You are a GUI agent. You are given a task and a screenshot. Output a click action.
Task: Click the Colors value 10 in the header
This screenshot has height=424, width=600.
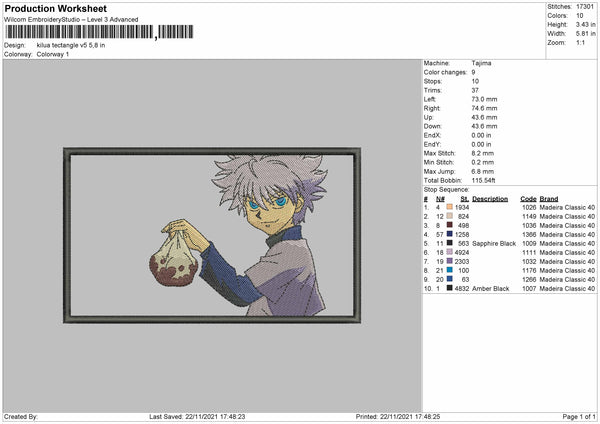(580, 16)
